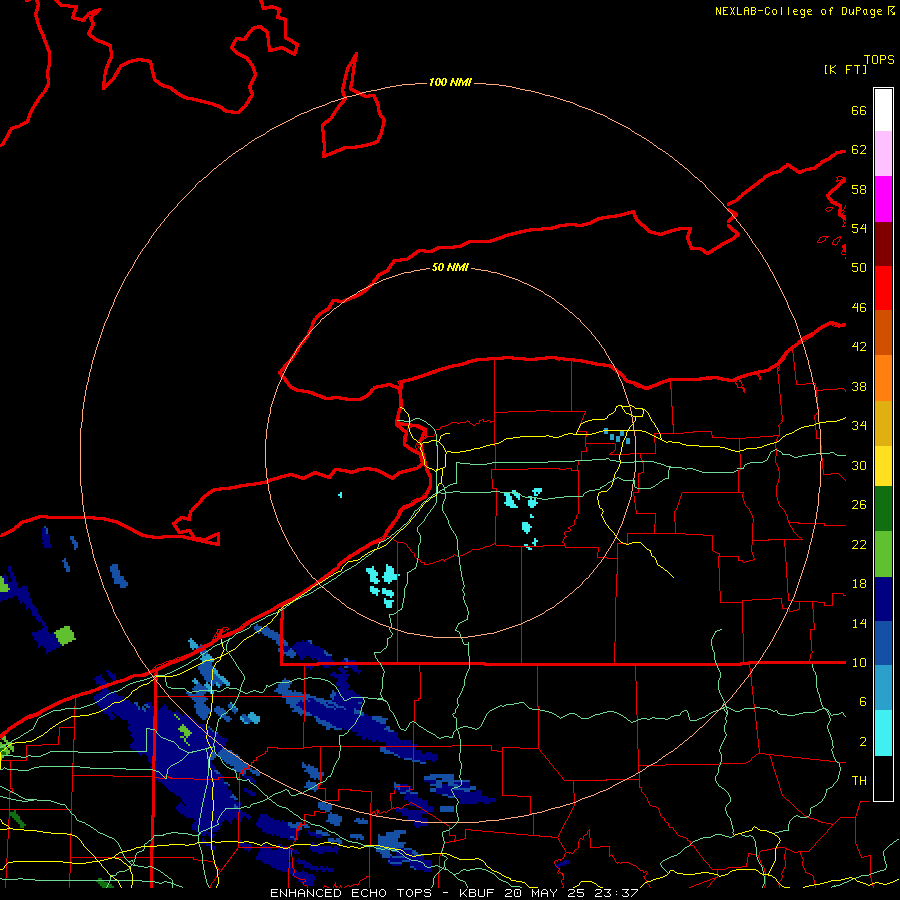Click the 42 value on the scale

[859, 346]
